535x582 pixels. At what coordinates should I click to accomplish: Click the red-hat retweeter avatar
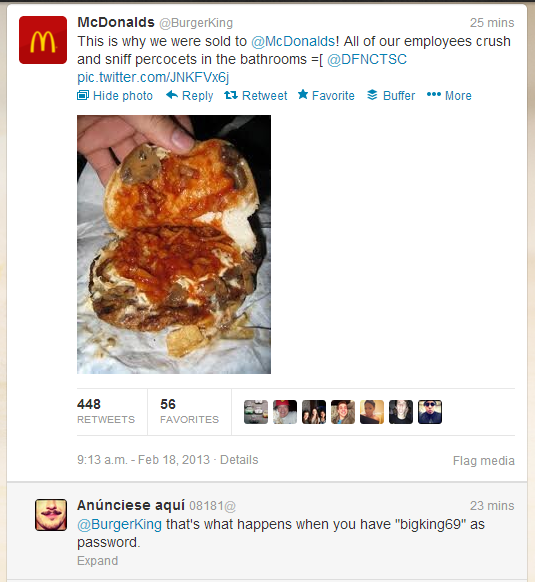pyautogui.click(x=285, y=412)
